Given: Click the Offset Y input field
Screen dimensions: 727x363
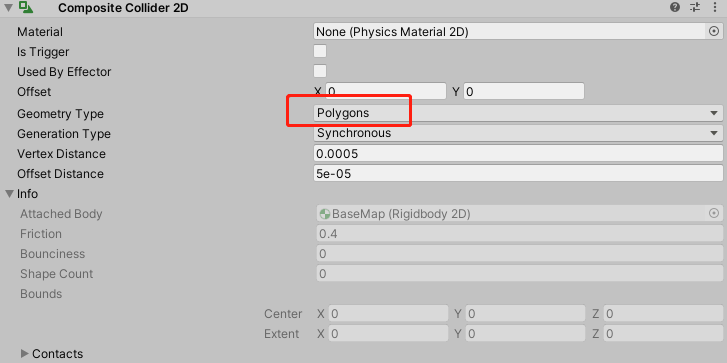Looking at the screenshot, I should [x=523, y=91].
